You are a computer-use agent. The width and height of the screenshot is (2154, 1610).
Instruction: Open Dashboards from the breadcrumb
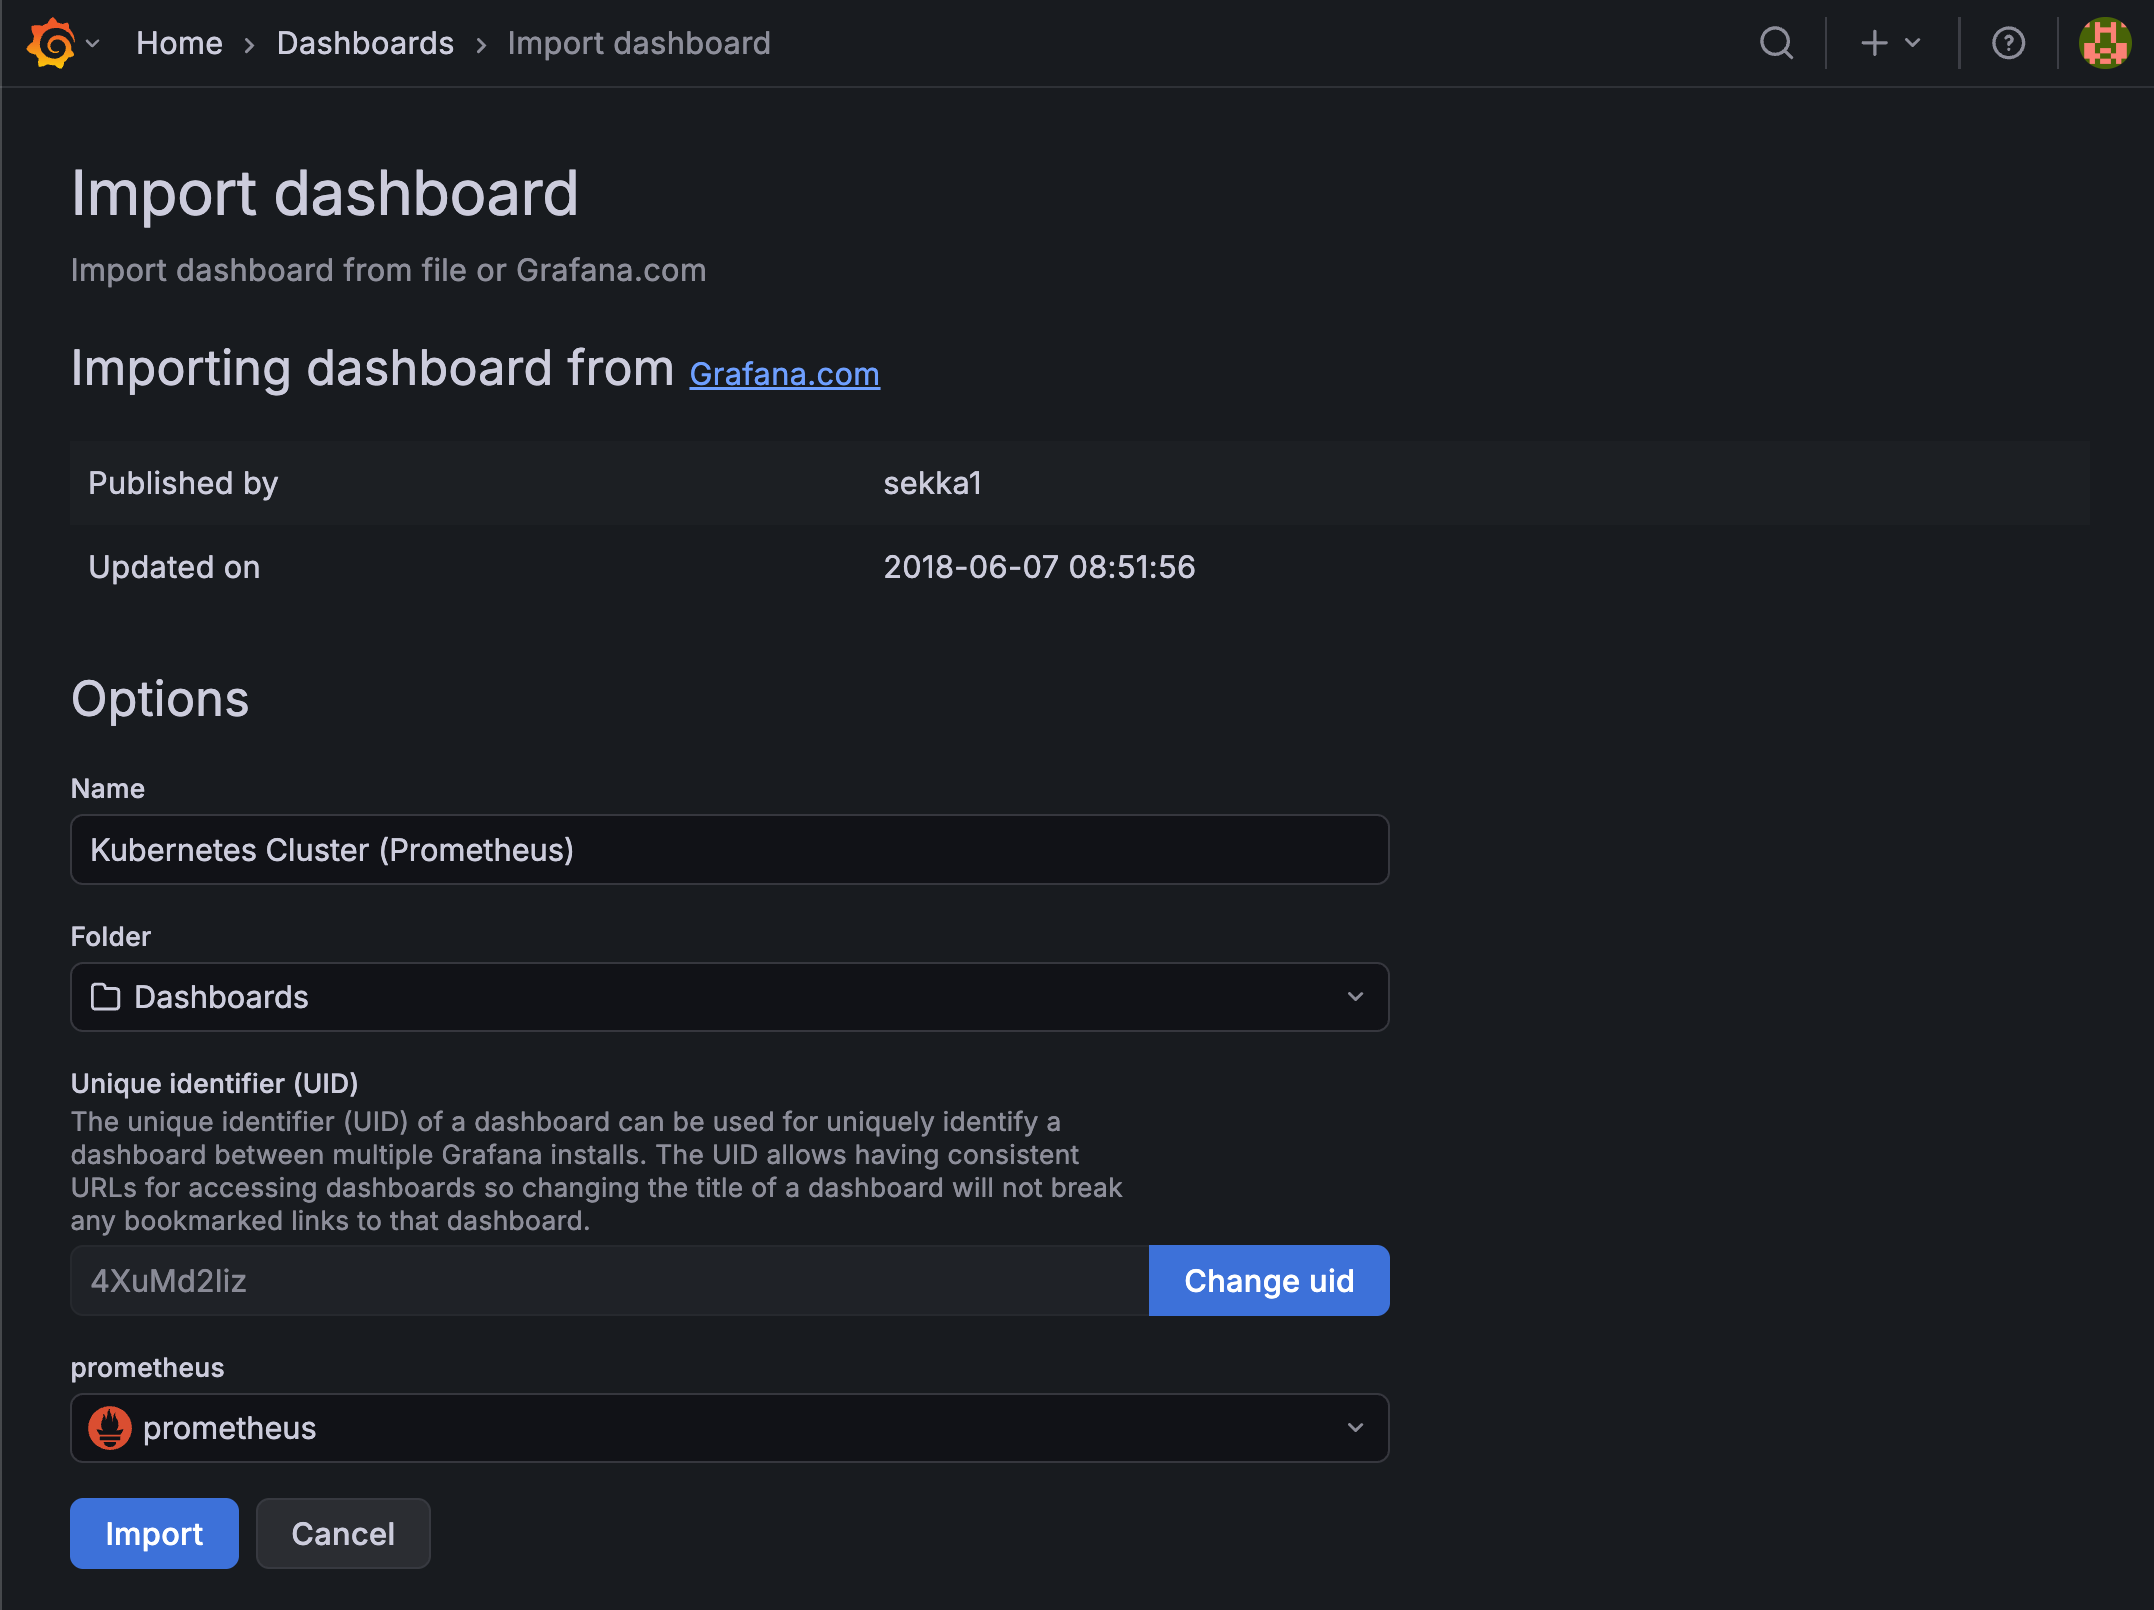364,42
